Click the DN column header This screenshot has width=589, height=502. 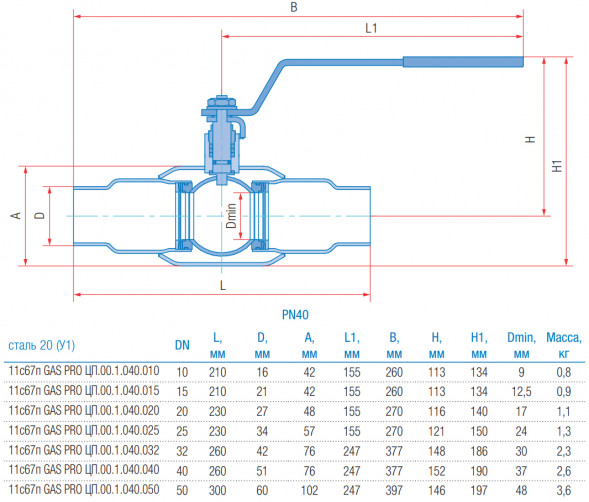coord(182,345)
